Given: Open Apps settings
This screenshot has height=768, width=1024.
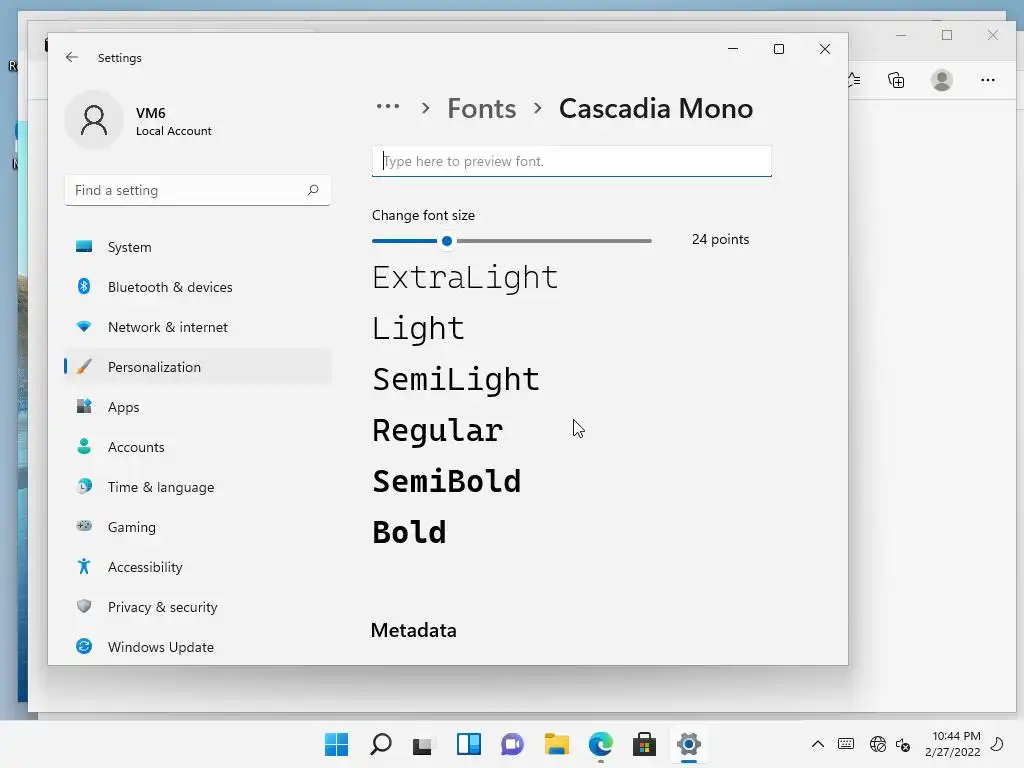Looking at the screenshot, I should (x=198, y=406).
